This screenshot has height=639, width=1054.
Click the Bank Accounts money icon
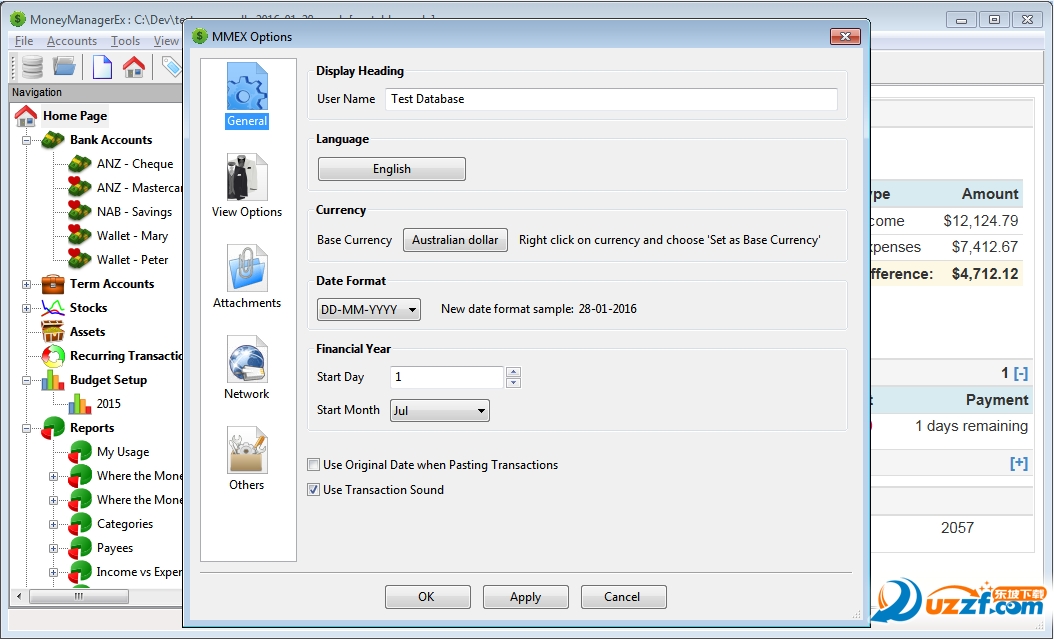[x=53, y=140]
